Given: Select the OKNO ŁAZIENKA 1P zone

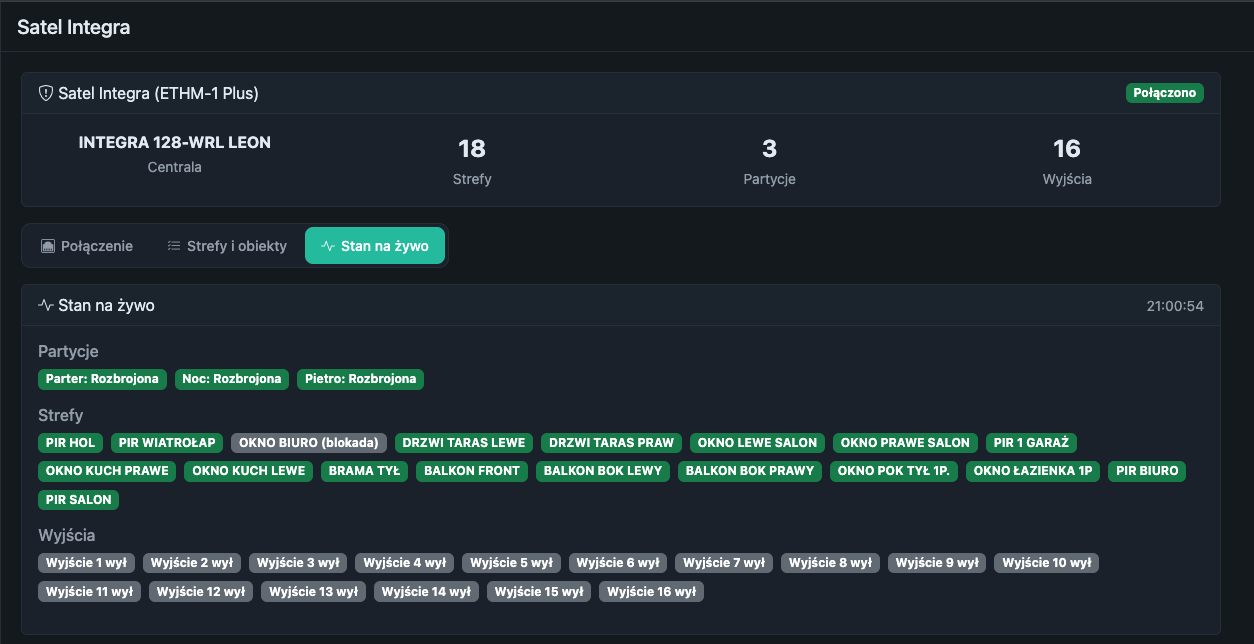Looking at the screenshot, I should (1033, 470).
